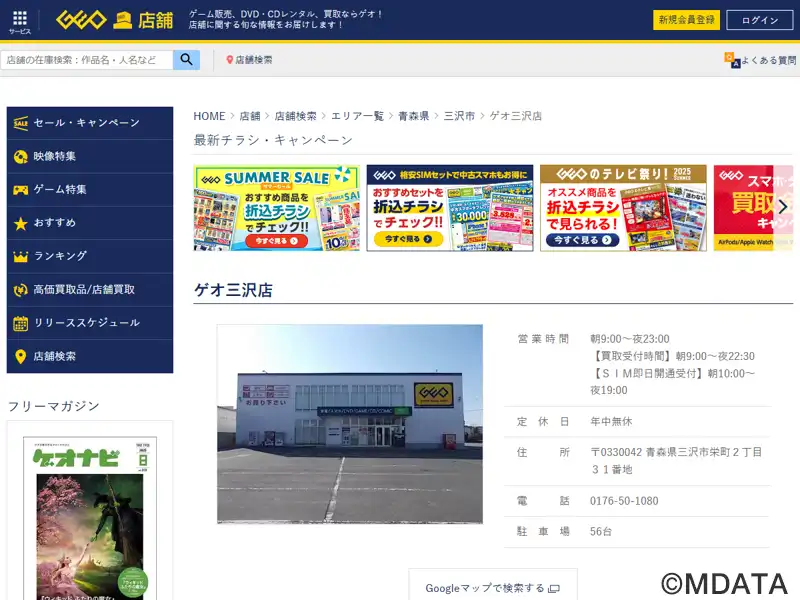The width and height of the screenshot is (800, 600).
Task: Click the external link icon on the Google Maps button
Action: coord(554,589)
